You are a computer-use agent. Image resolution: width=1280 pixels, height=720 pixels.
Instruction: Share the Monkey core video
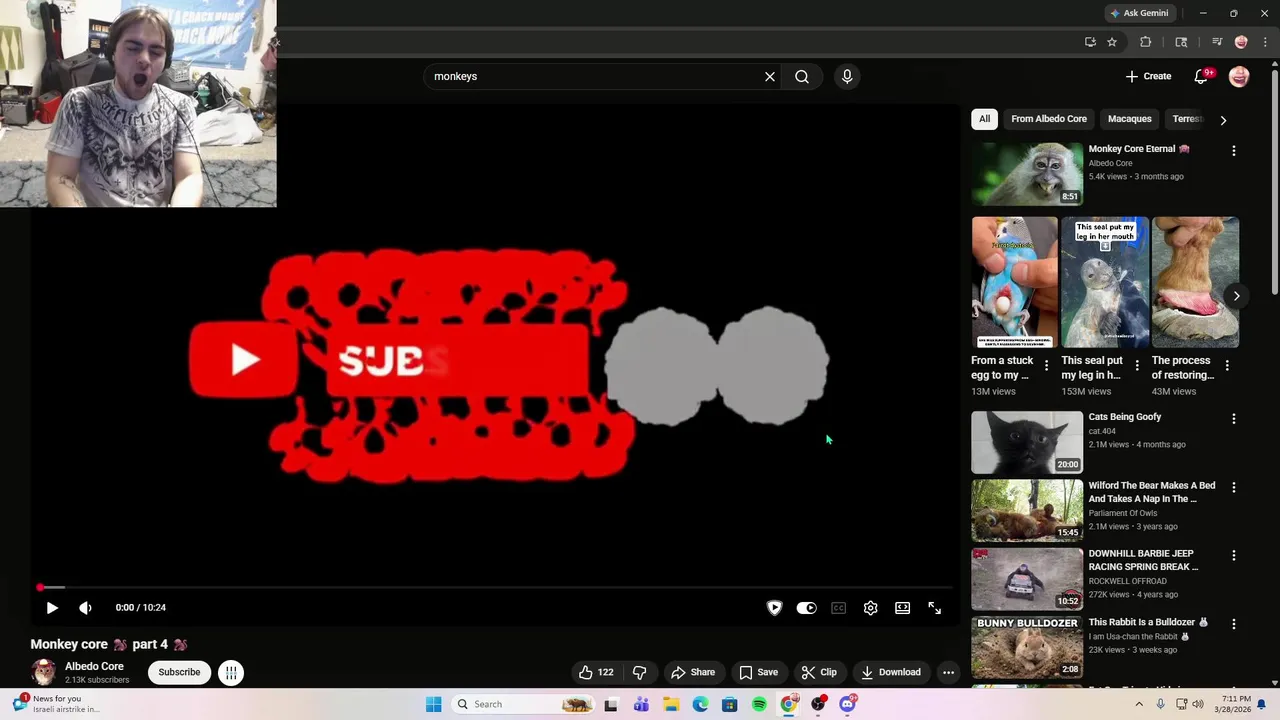[693, 672]
